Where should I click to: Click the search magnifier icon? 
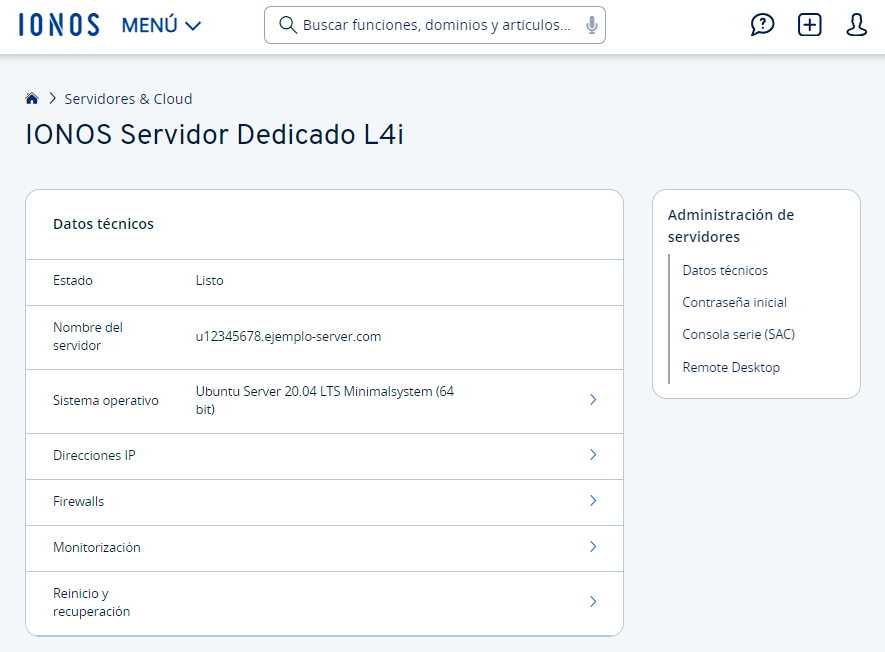(x=288, y=25)
